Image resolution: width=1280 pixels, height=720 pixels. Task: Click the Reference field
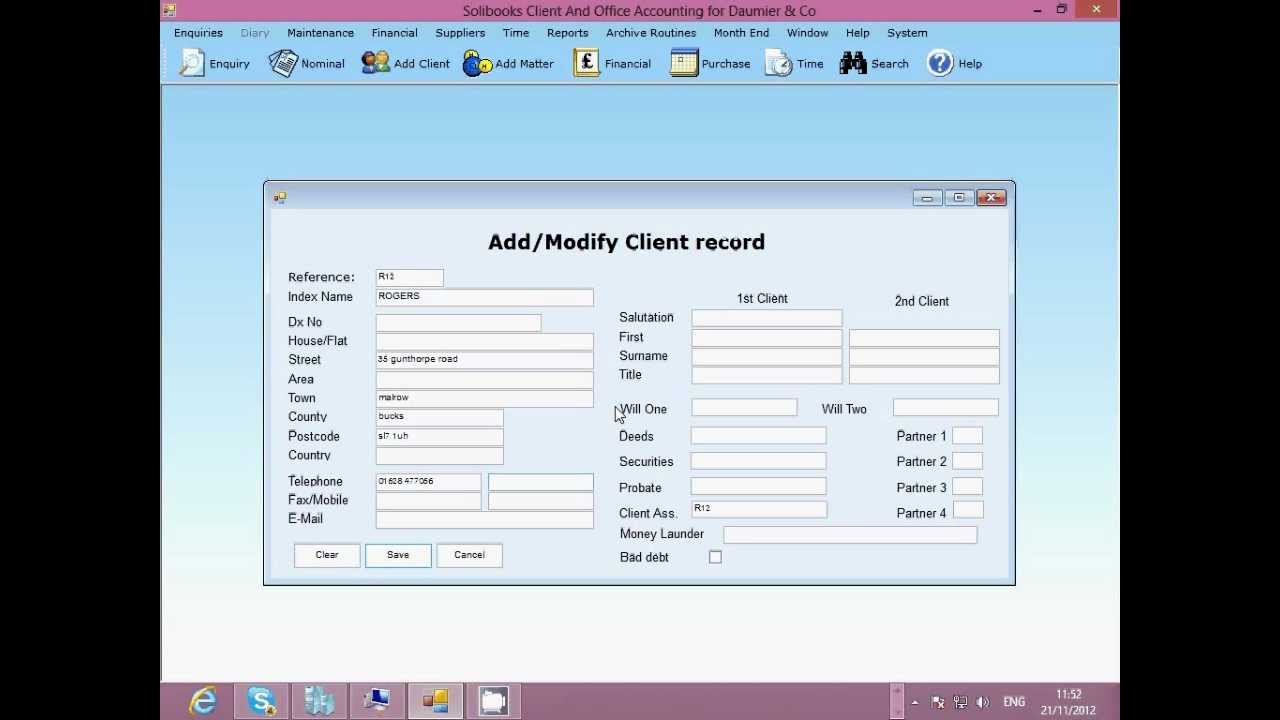[409, 277]
